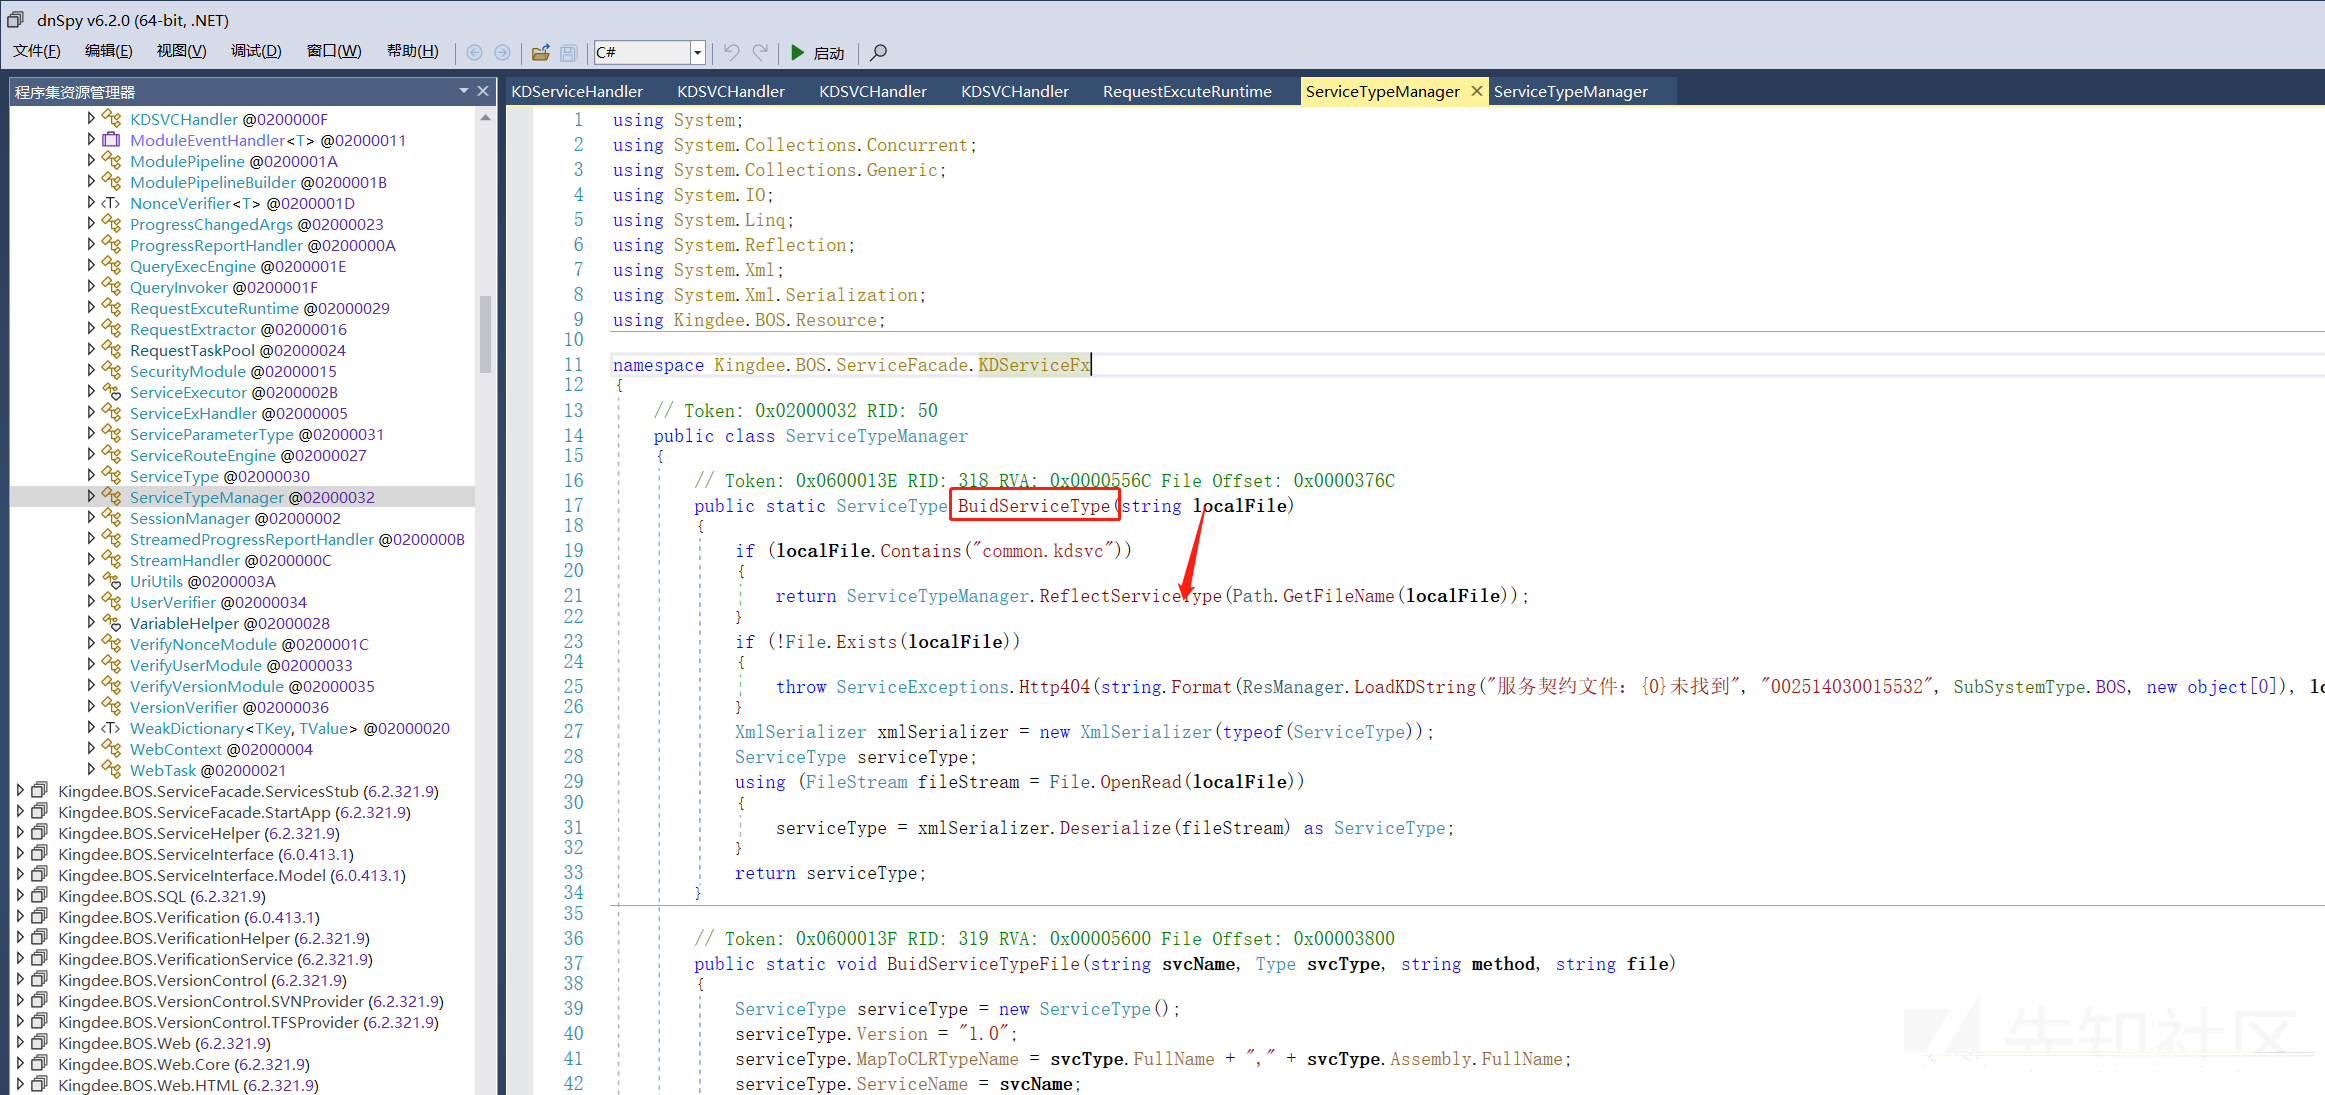Image resolution: width=2325 pixels, height=1095 pixels.
Task: Expand the KDSVCHandler @0200000F node
Action: point(91,118)
